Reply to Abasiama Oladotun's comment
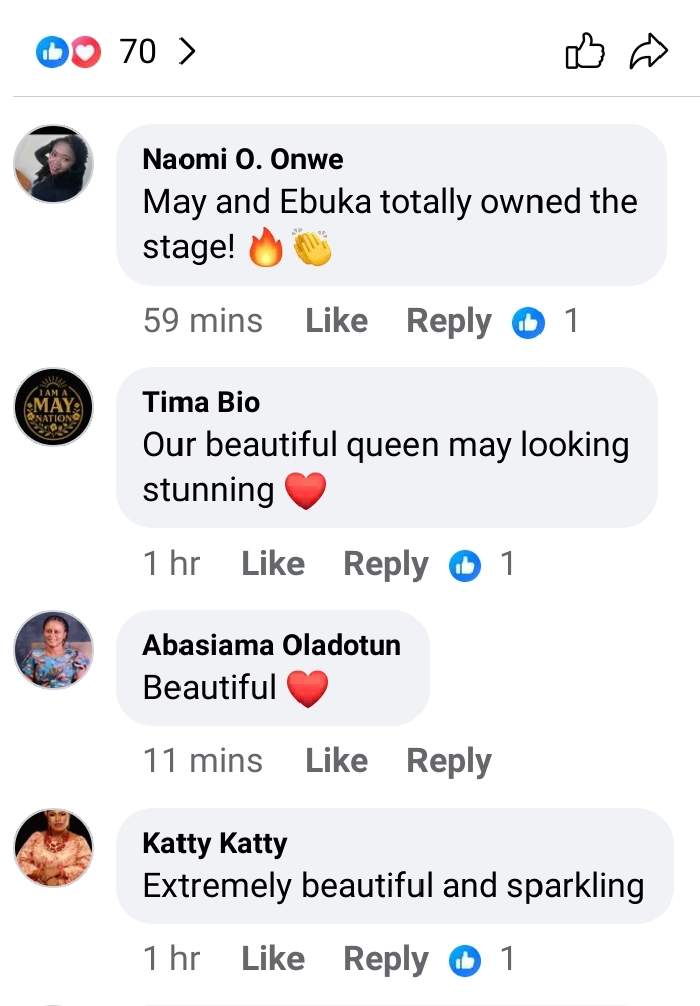700x1006 pixels. [x=448, y=761]
